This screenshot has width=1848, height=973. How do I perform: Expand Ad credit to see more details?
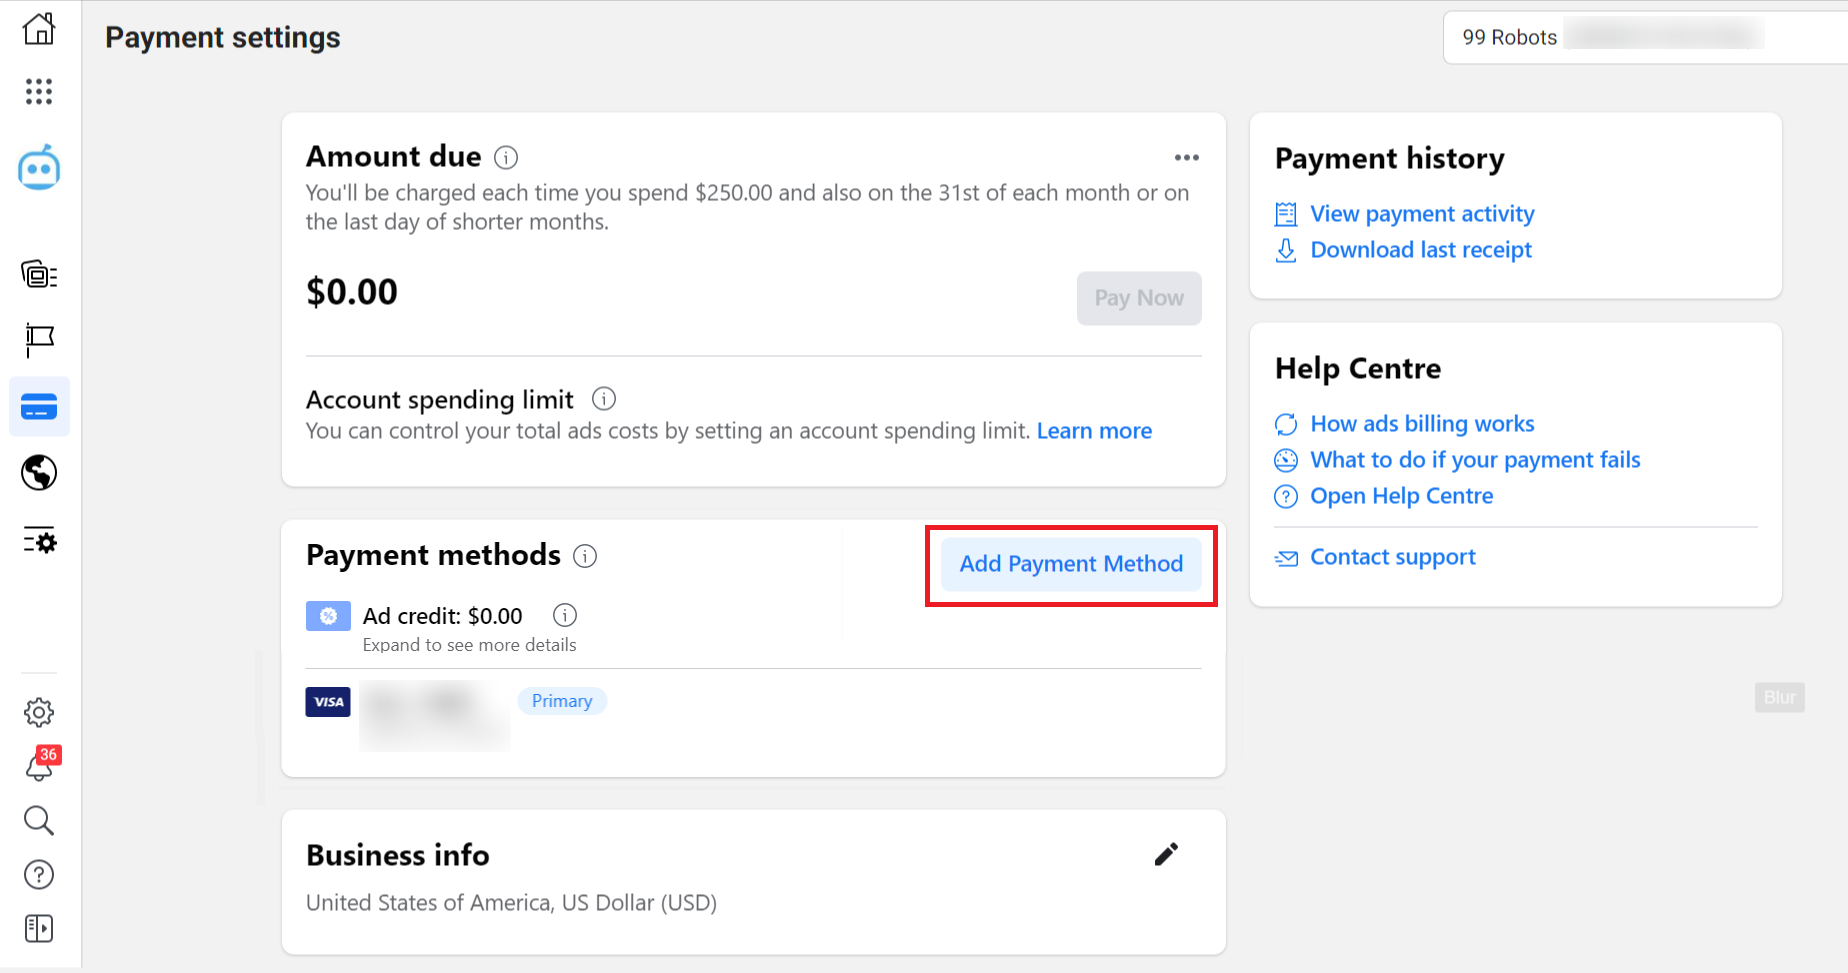(469, 645)
